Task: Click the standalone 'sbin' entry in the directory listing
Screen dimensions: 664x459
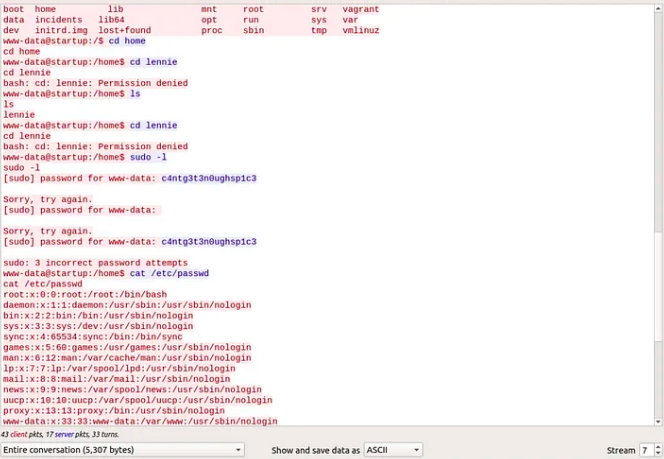Action: click(x=254, y=30)
